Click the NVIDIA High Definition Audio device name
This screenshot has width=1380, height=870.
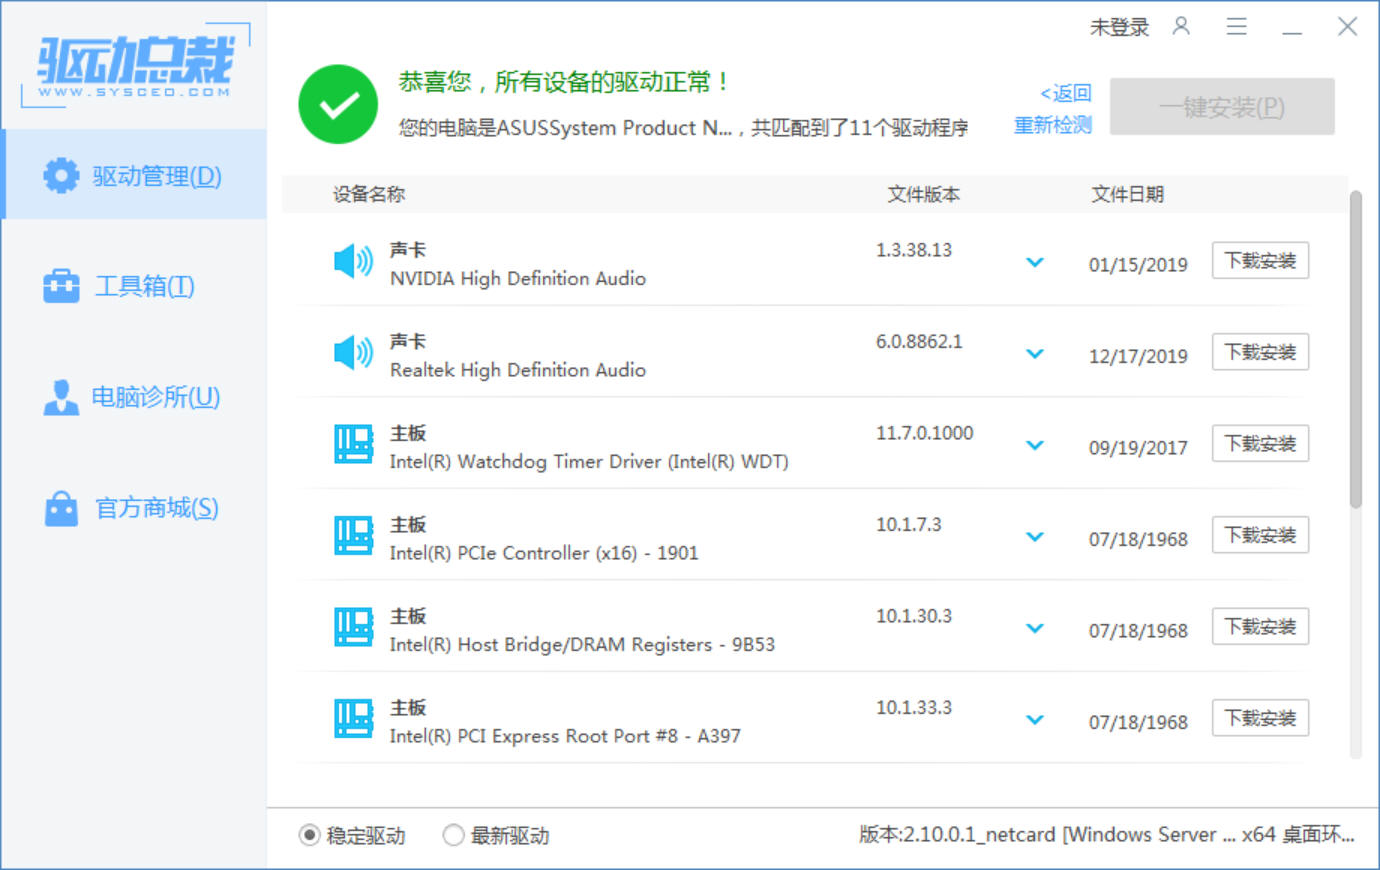point(518,279)
